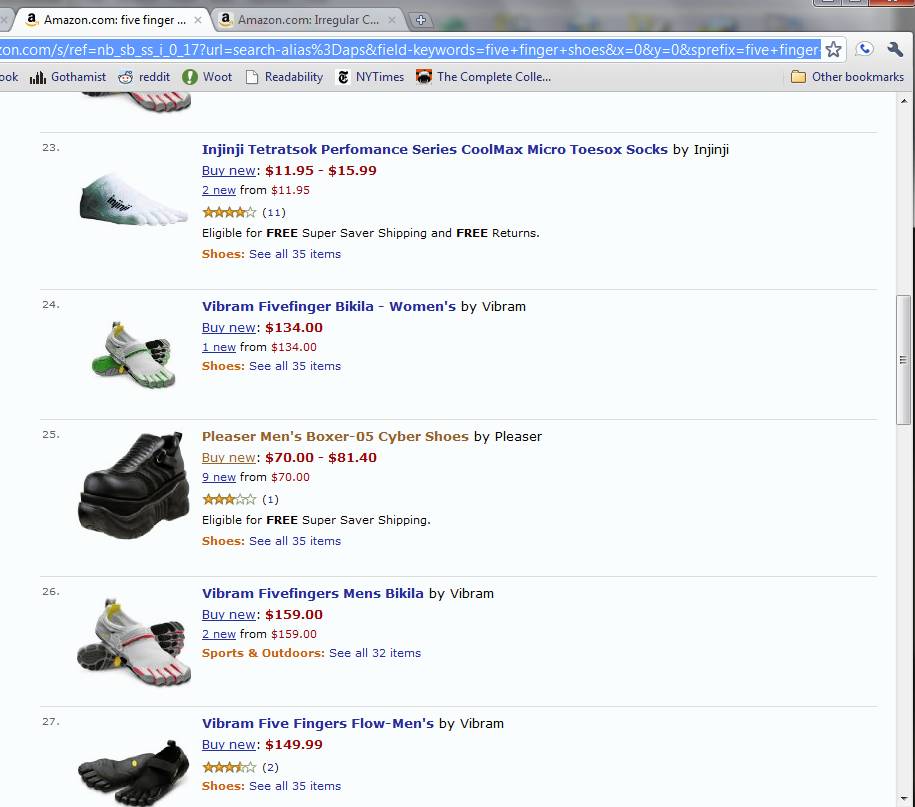Click the Readability page bookmark icon
The width and height of the screenshot is (915, 807).
click(x=251, y=76)
